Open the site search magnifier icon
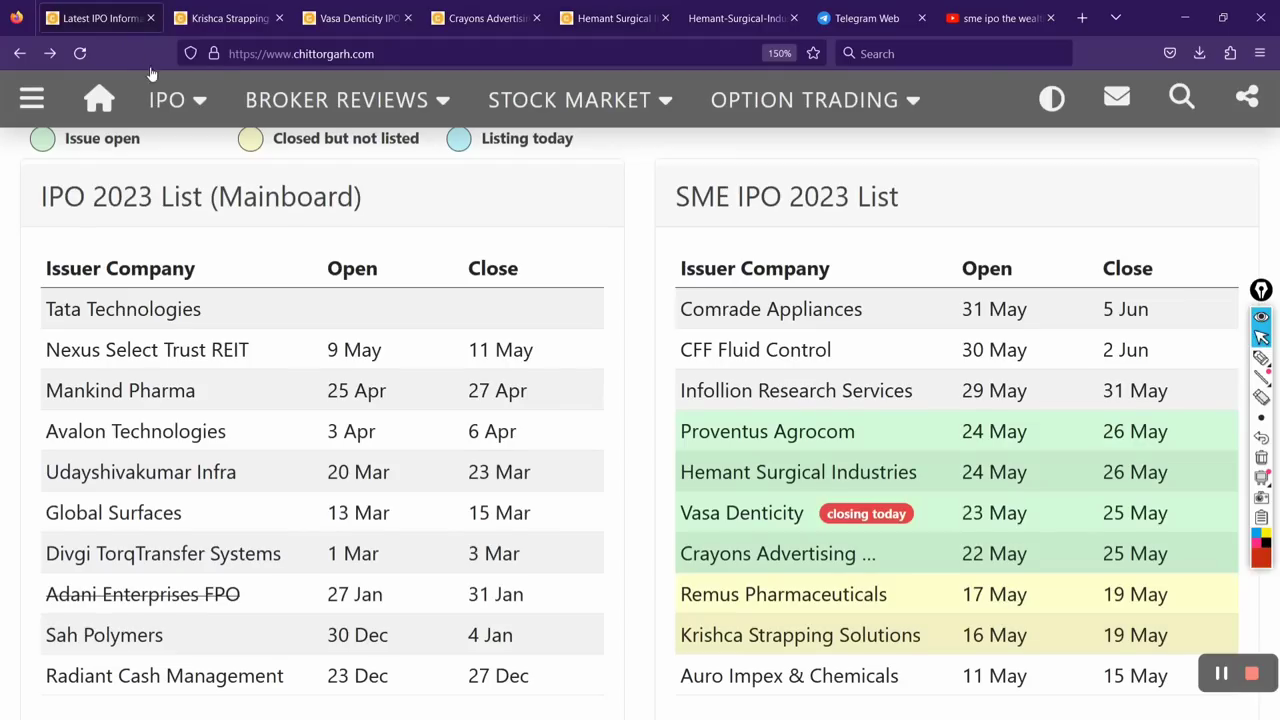Image resolution: width=1280 pixels, height=720 pixels. (1181, 97)
